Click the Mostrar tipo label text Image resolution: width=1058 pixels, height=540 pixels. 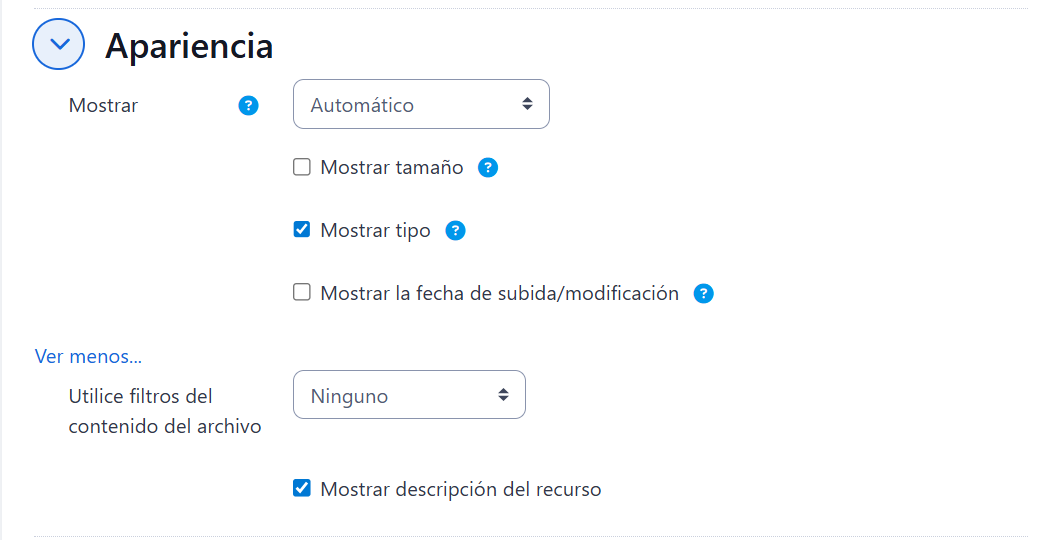[375, 231]
